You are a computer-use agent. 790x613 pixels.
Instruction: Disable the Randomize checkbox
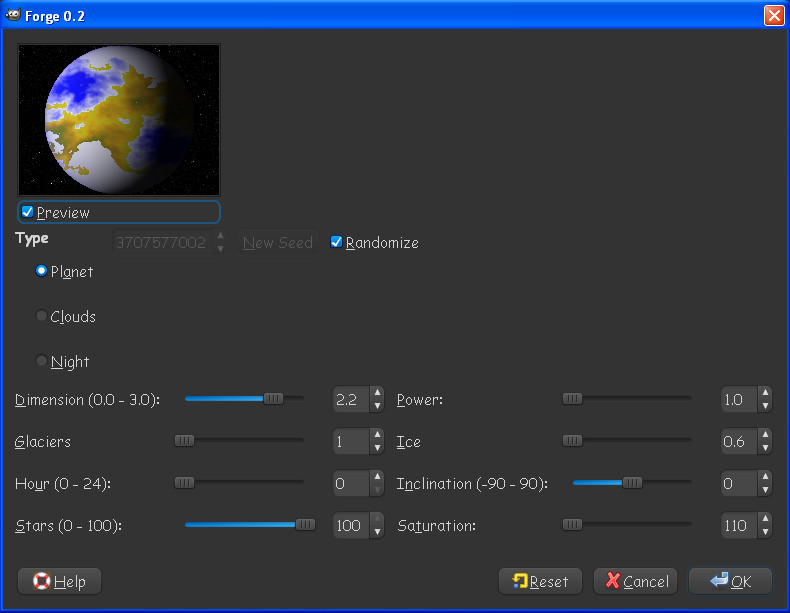[337, 242]
